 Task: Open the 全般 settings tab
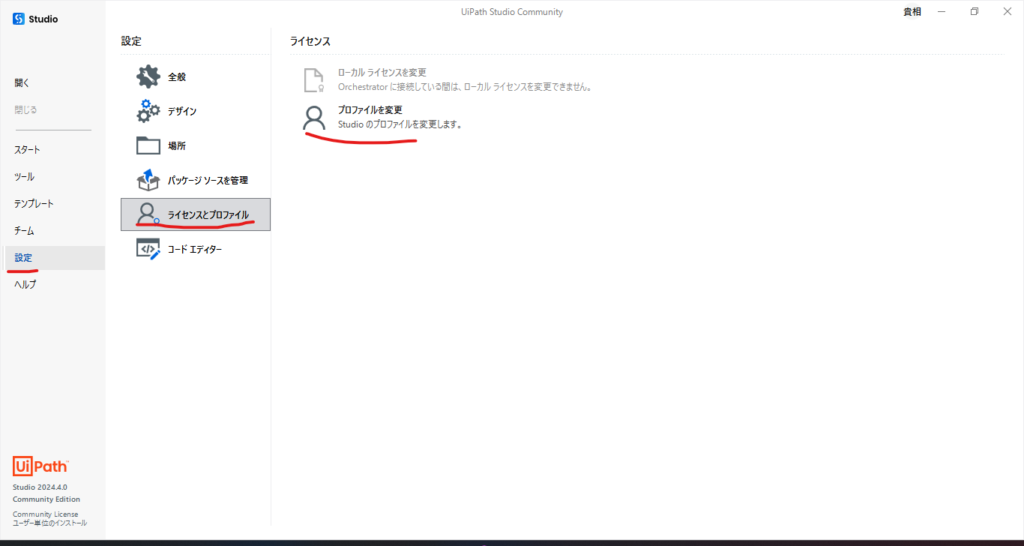click(x=195, y=76)
